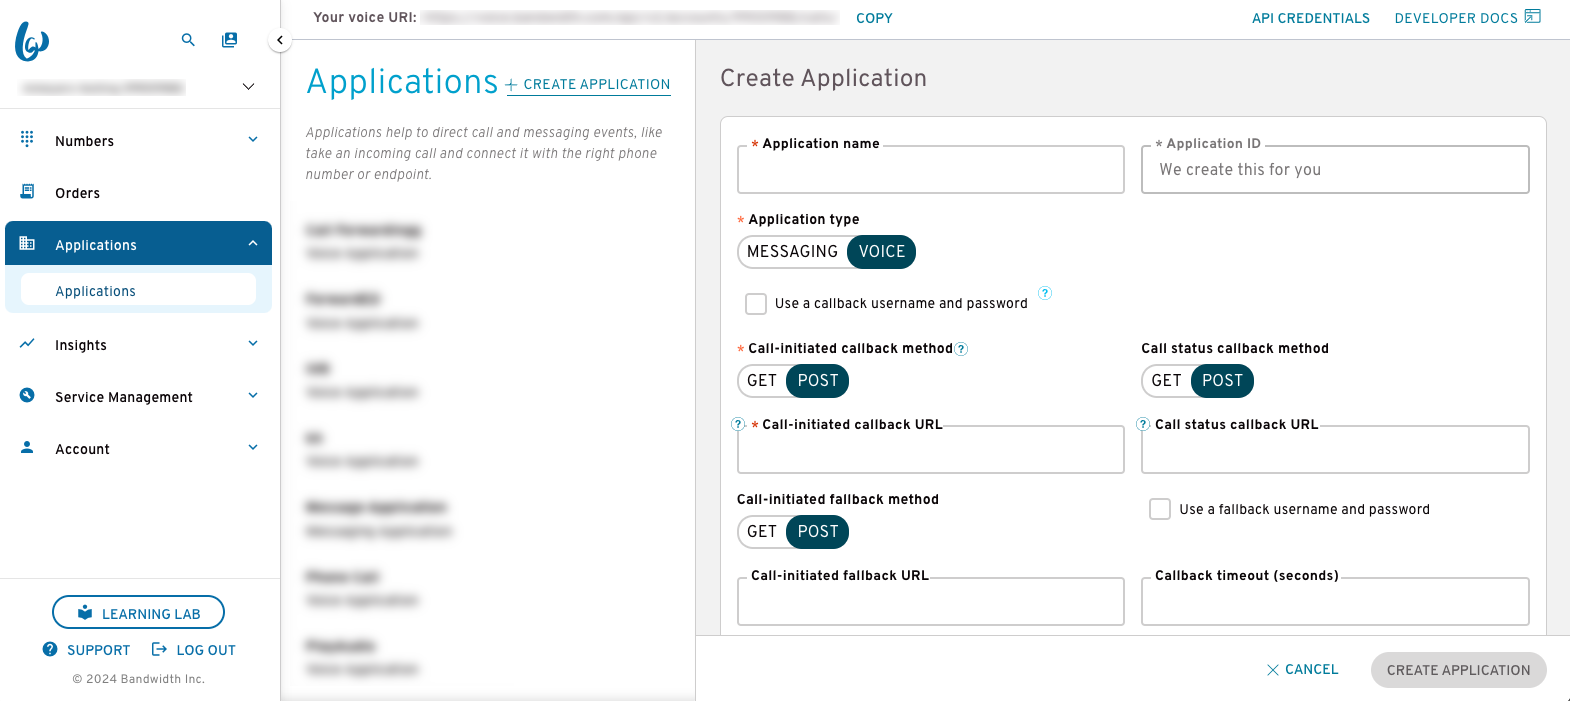Click the Orders icon

[27, 191]
